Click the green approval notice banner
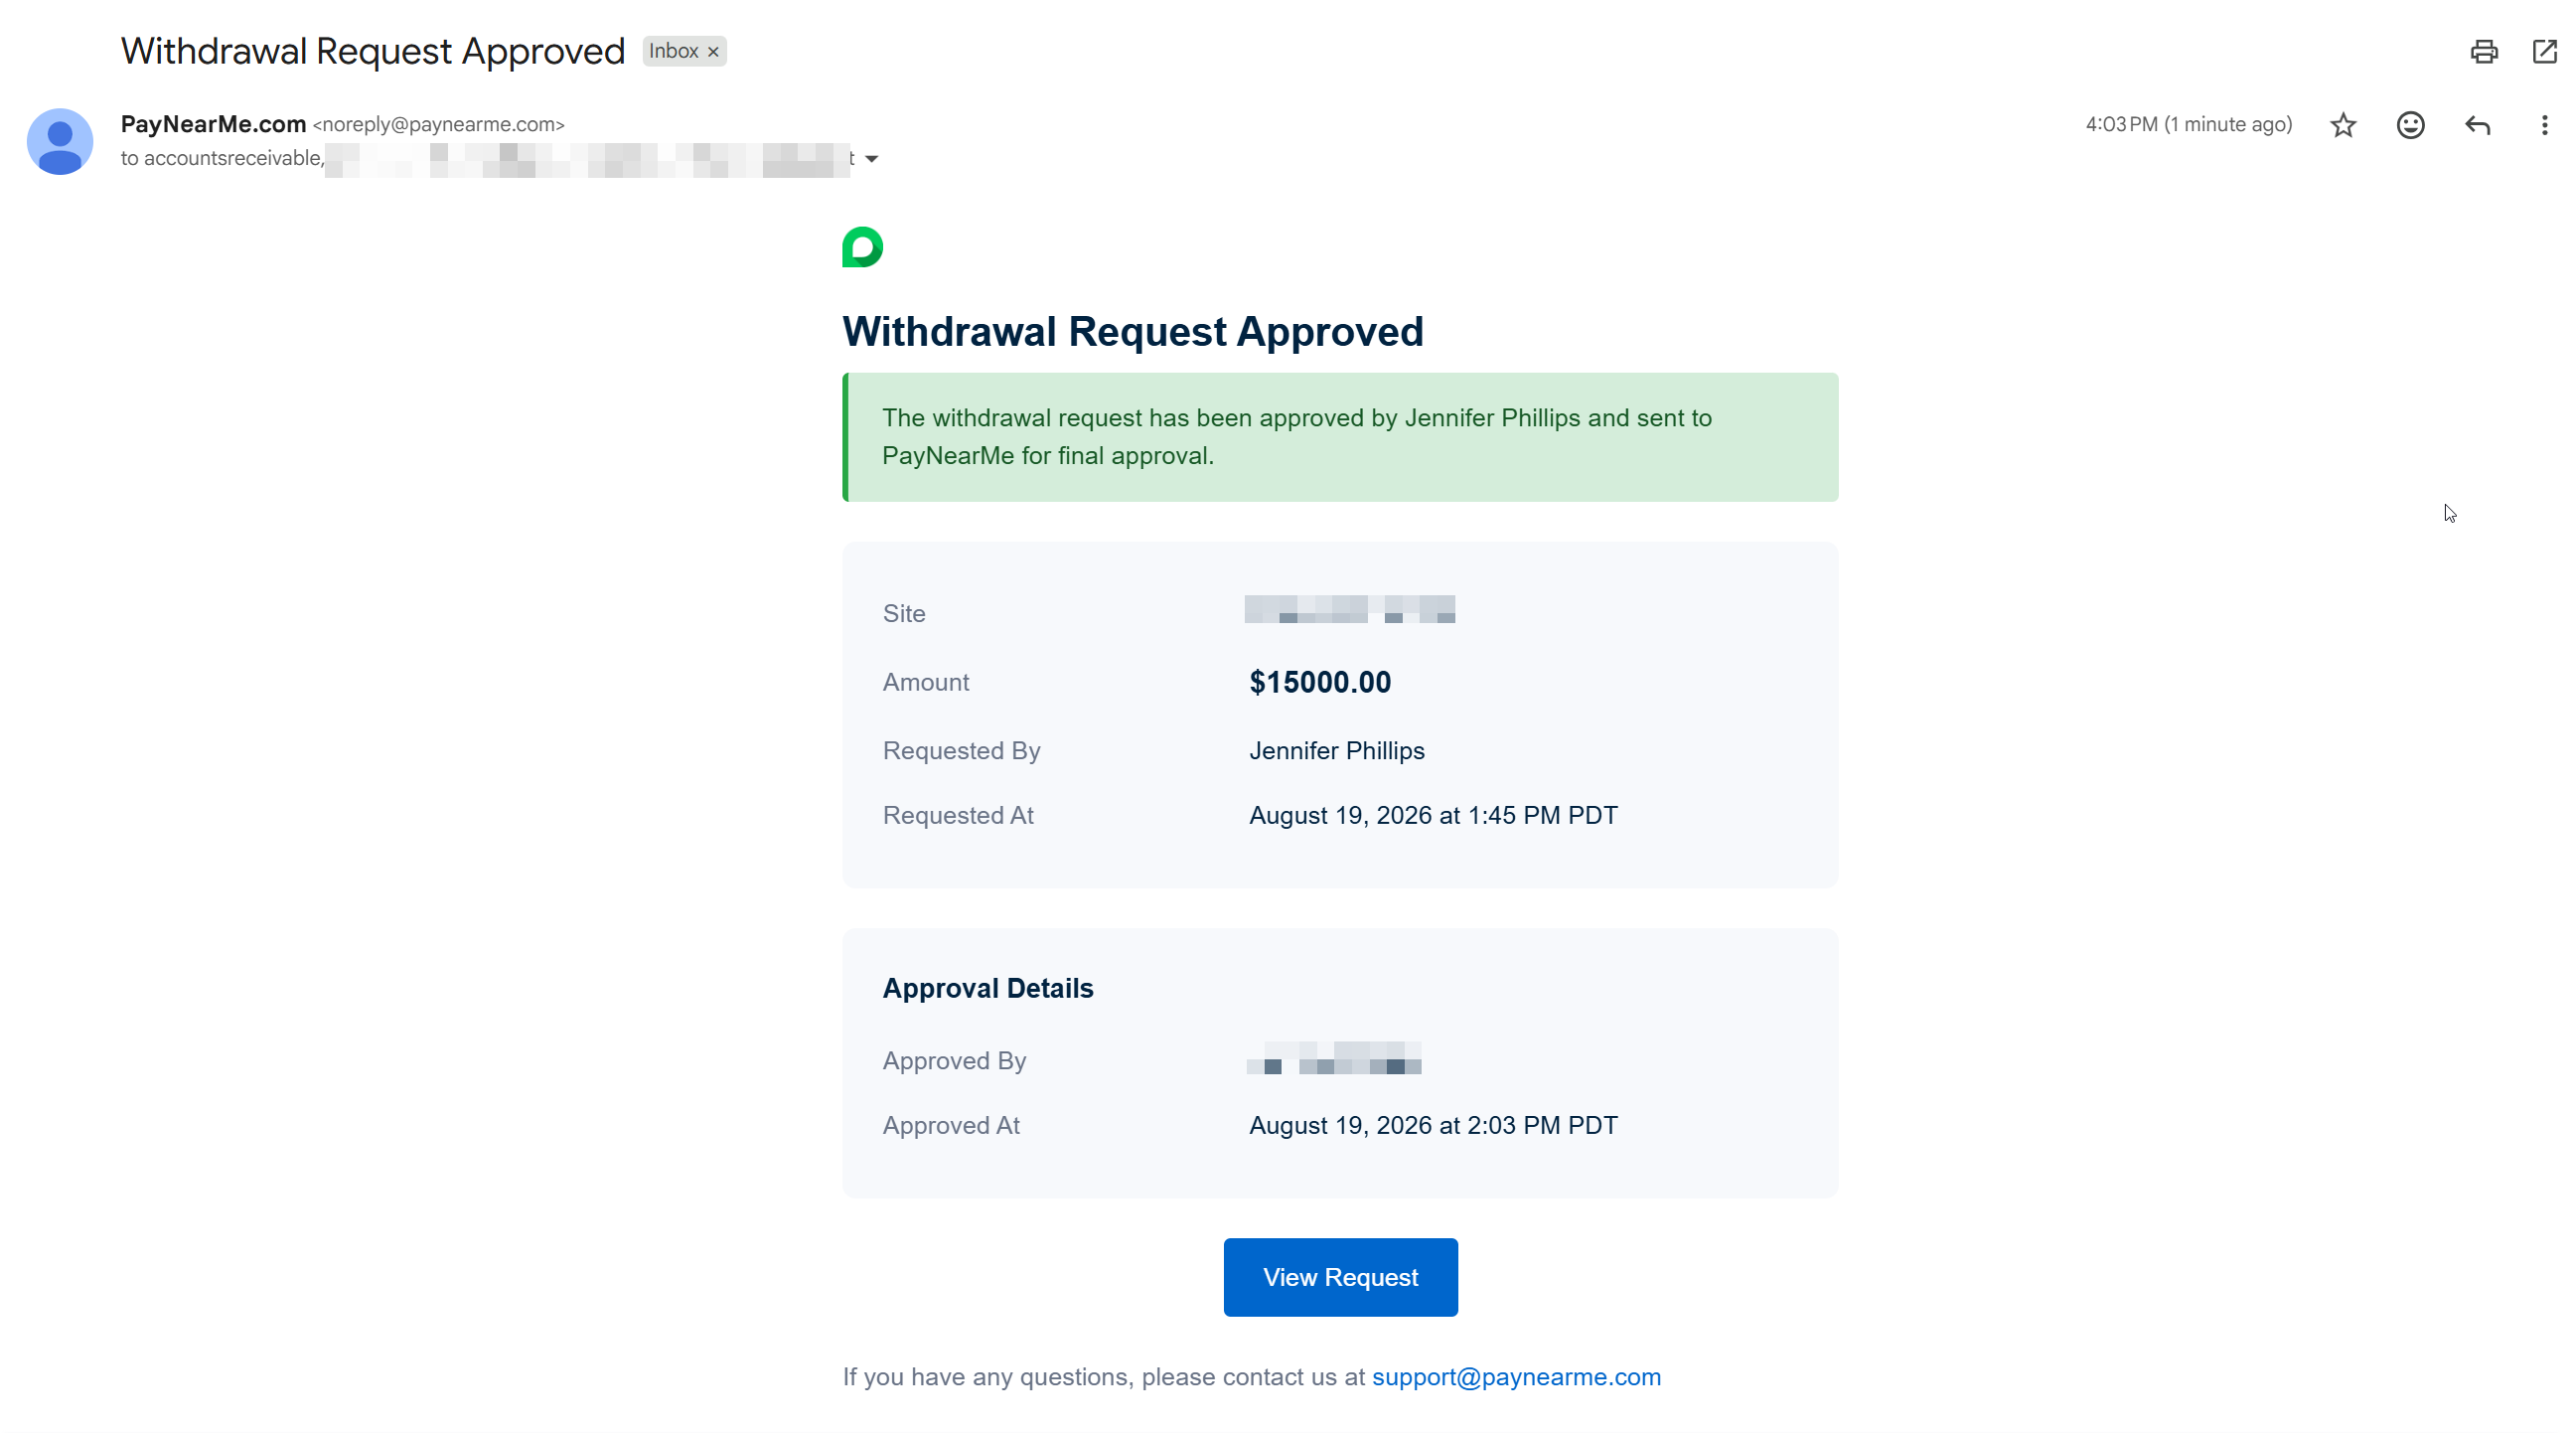 [1340, 437]
